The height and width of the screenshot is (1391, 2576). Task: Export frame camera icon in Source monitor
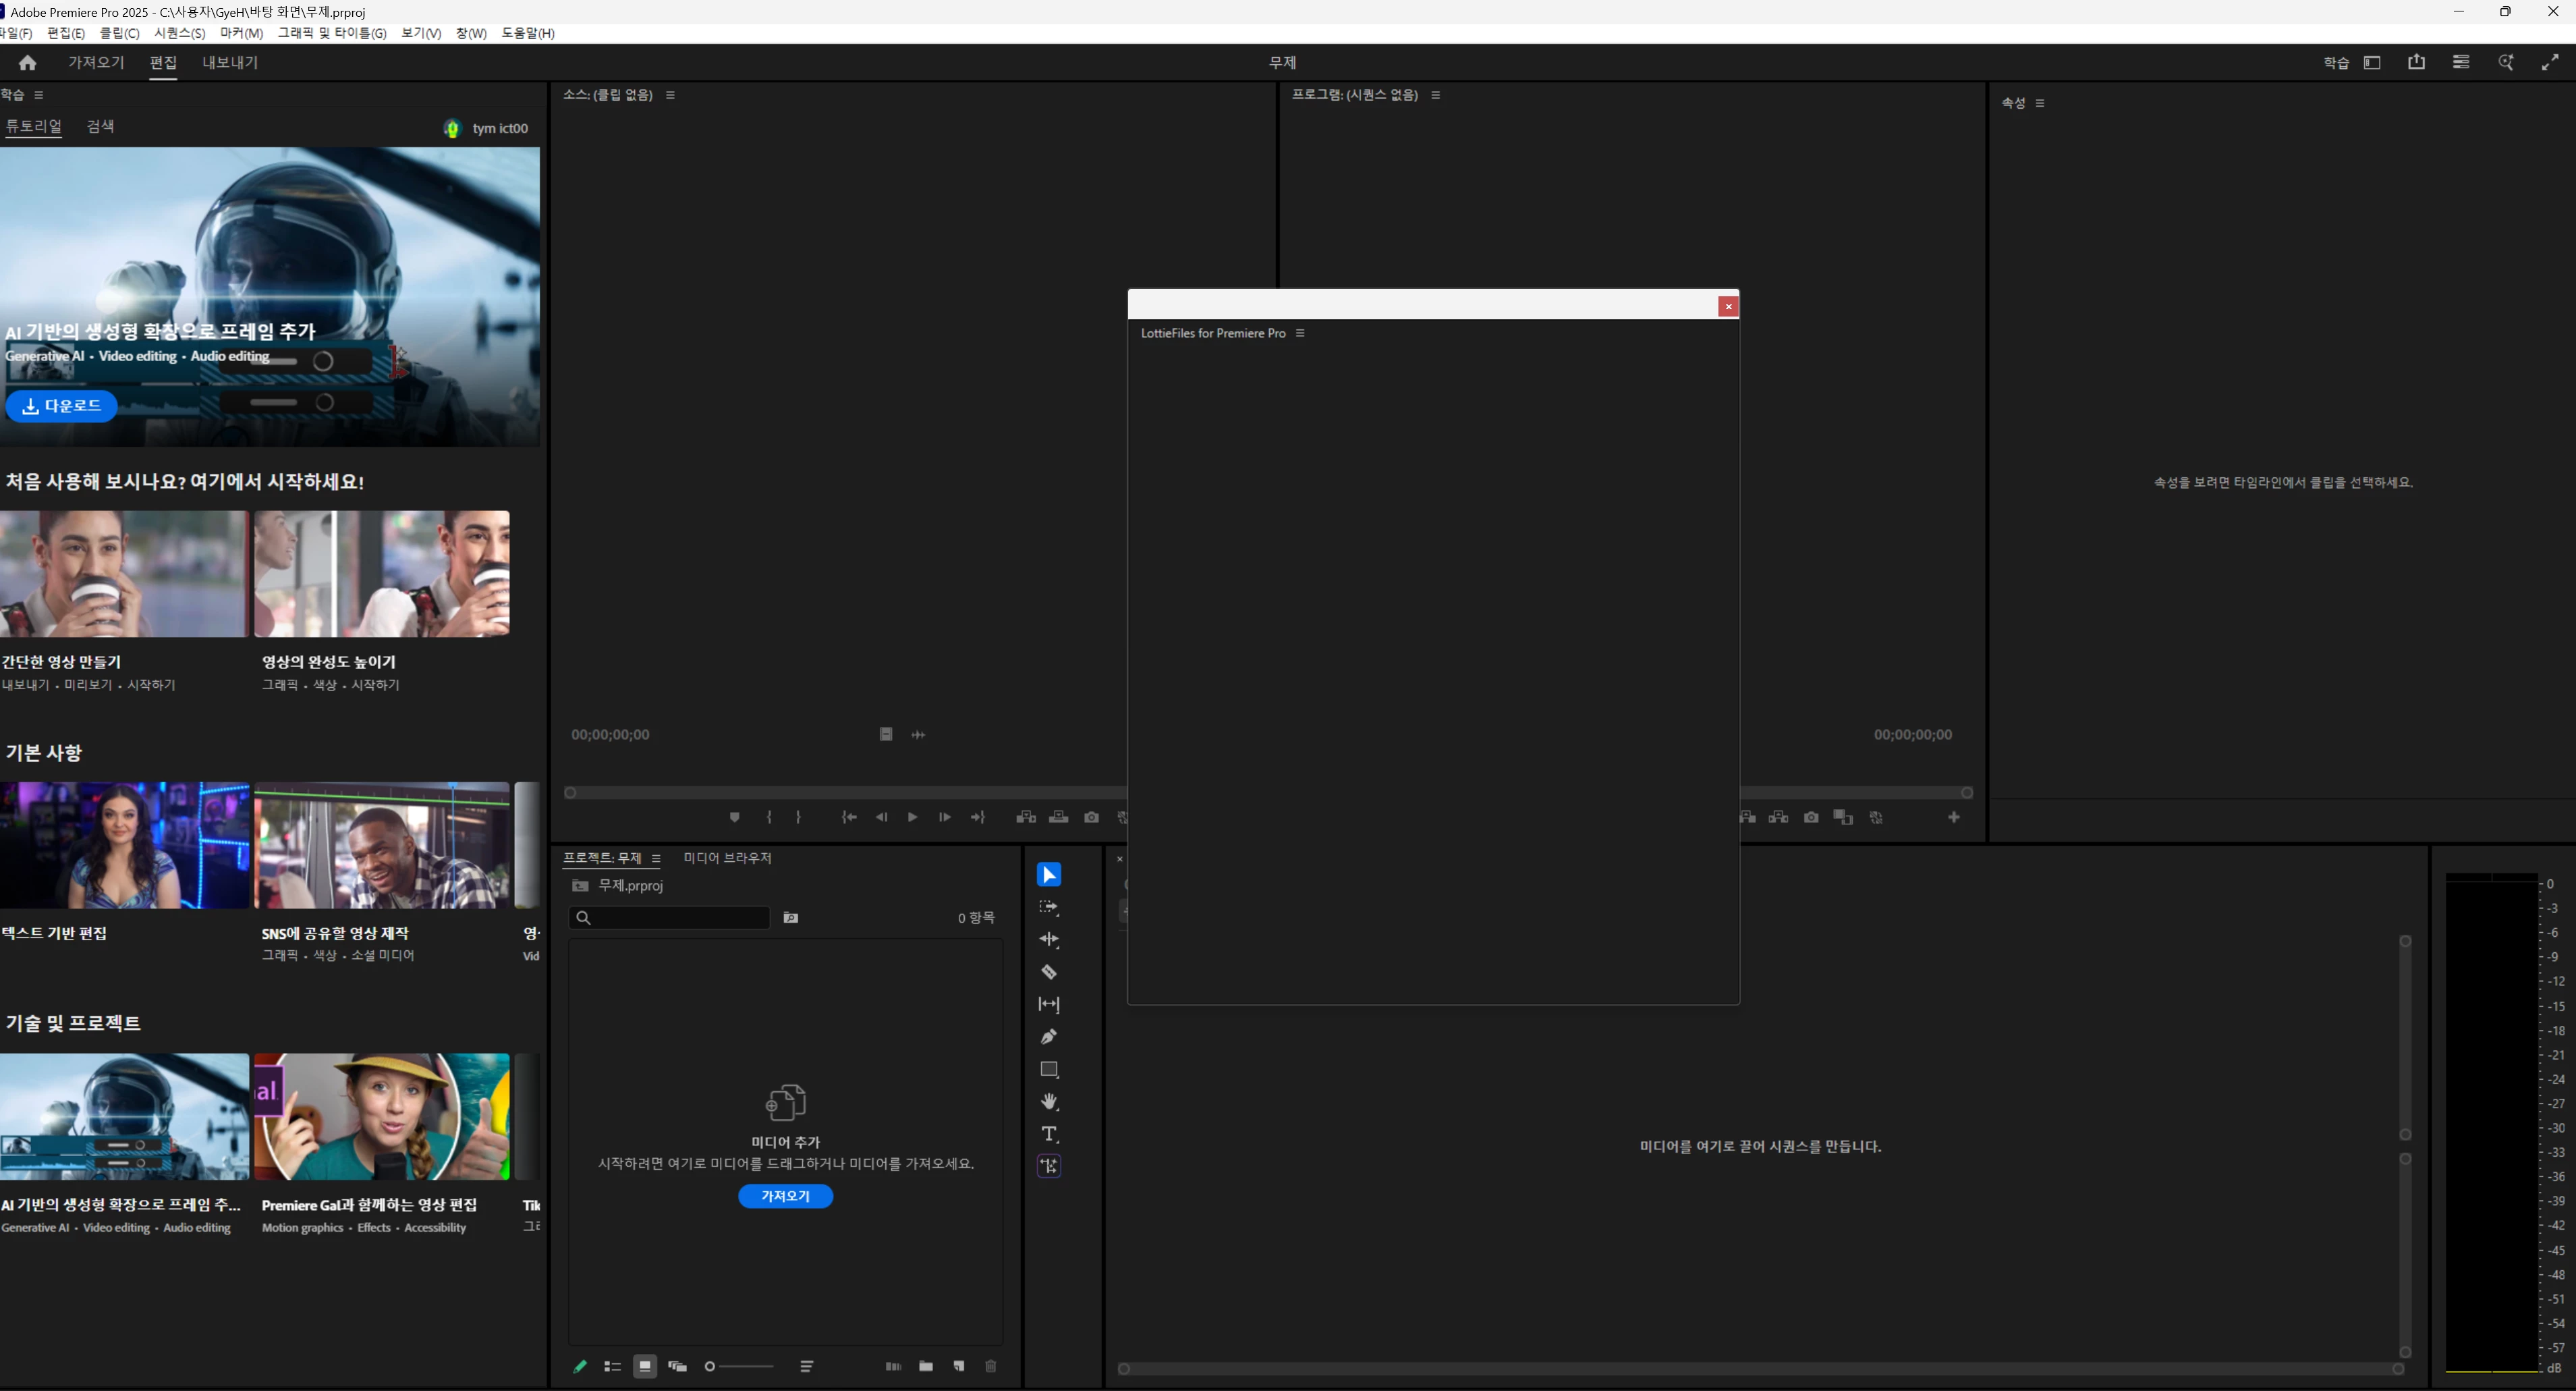coord(1092,817)
